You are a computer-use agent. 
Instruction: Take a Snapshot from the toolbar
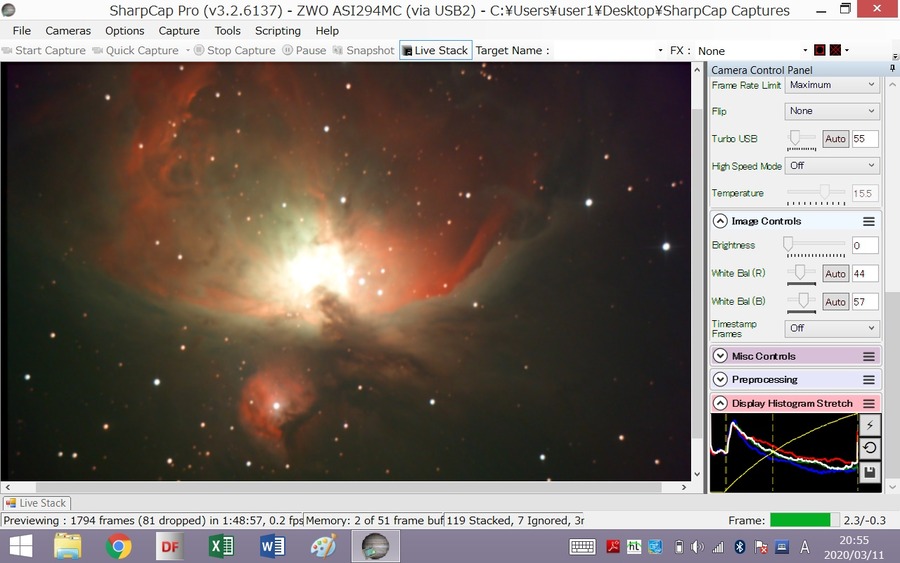coord(363,51)
